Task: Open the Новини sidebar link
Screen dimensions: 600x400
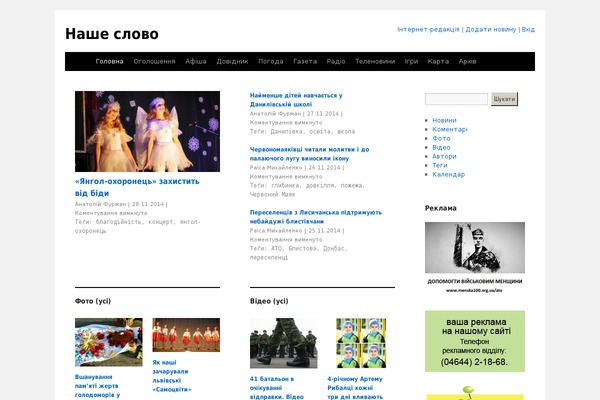Action: (x=444, y=120)
